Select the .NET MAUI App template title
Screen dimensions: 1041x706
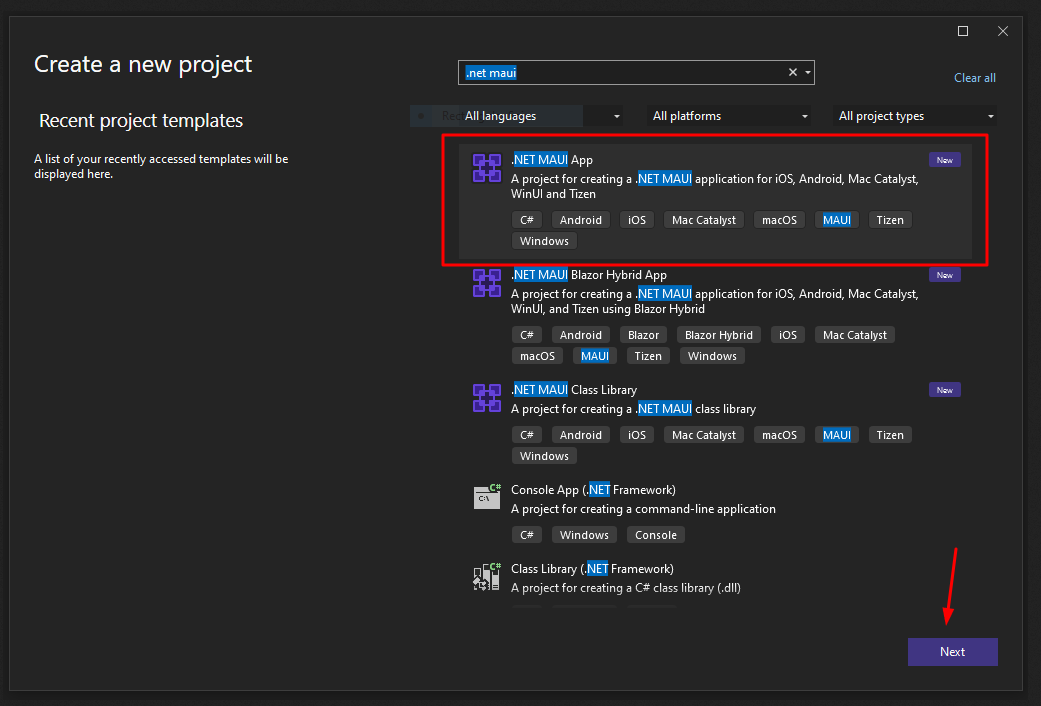[x=552, y=160]
